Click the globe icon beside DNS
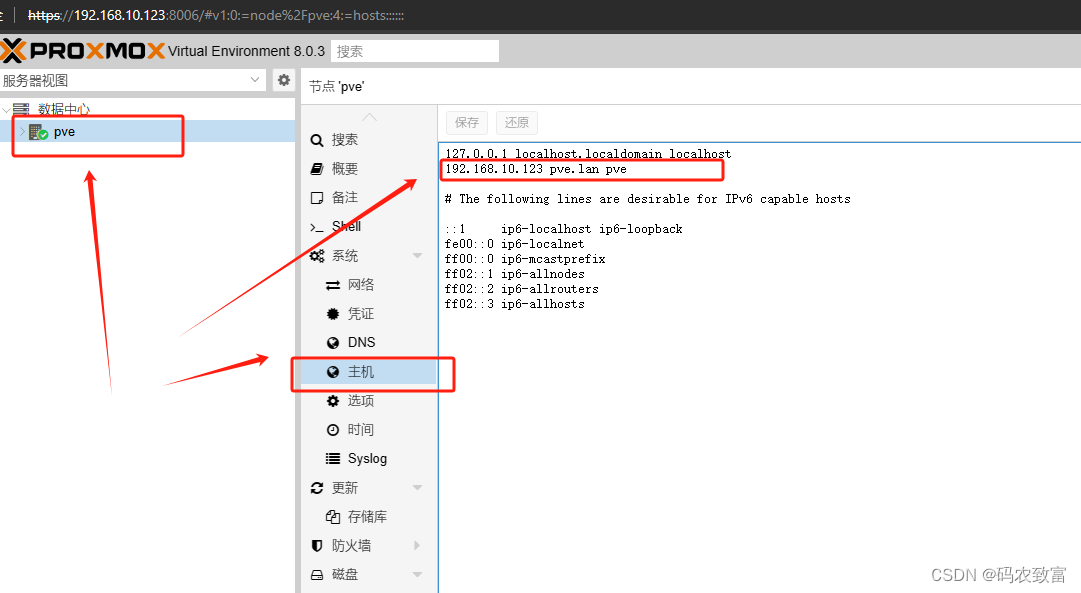 tap(332, 343)
